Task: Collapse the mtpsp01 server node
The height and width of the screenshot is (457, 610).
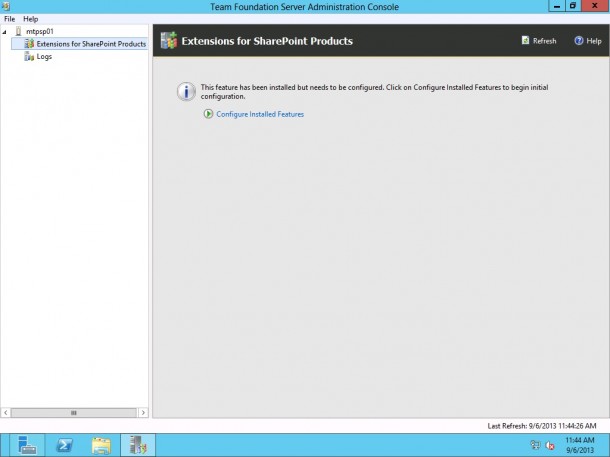Action: click(x=5, y=32)
